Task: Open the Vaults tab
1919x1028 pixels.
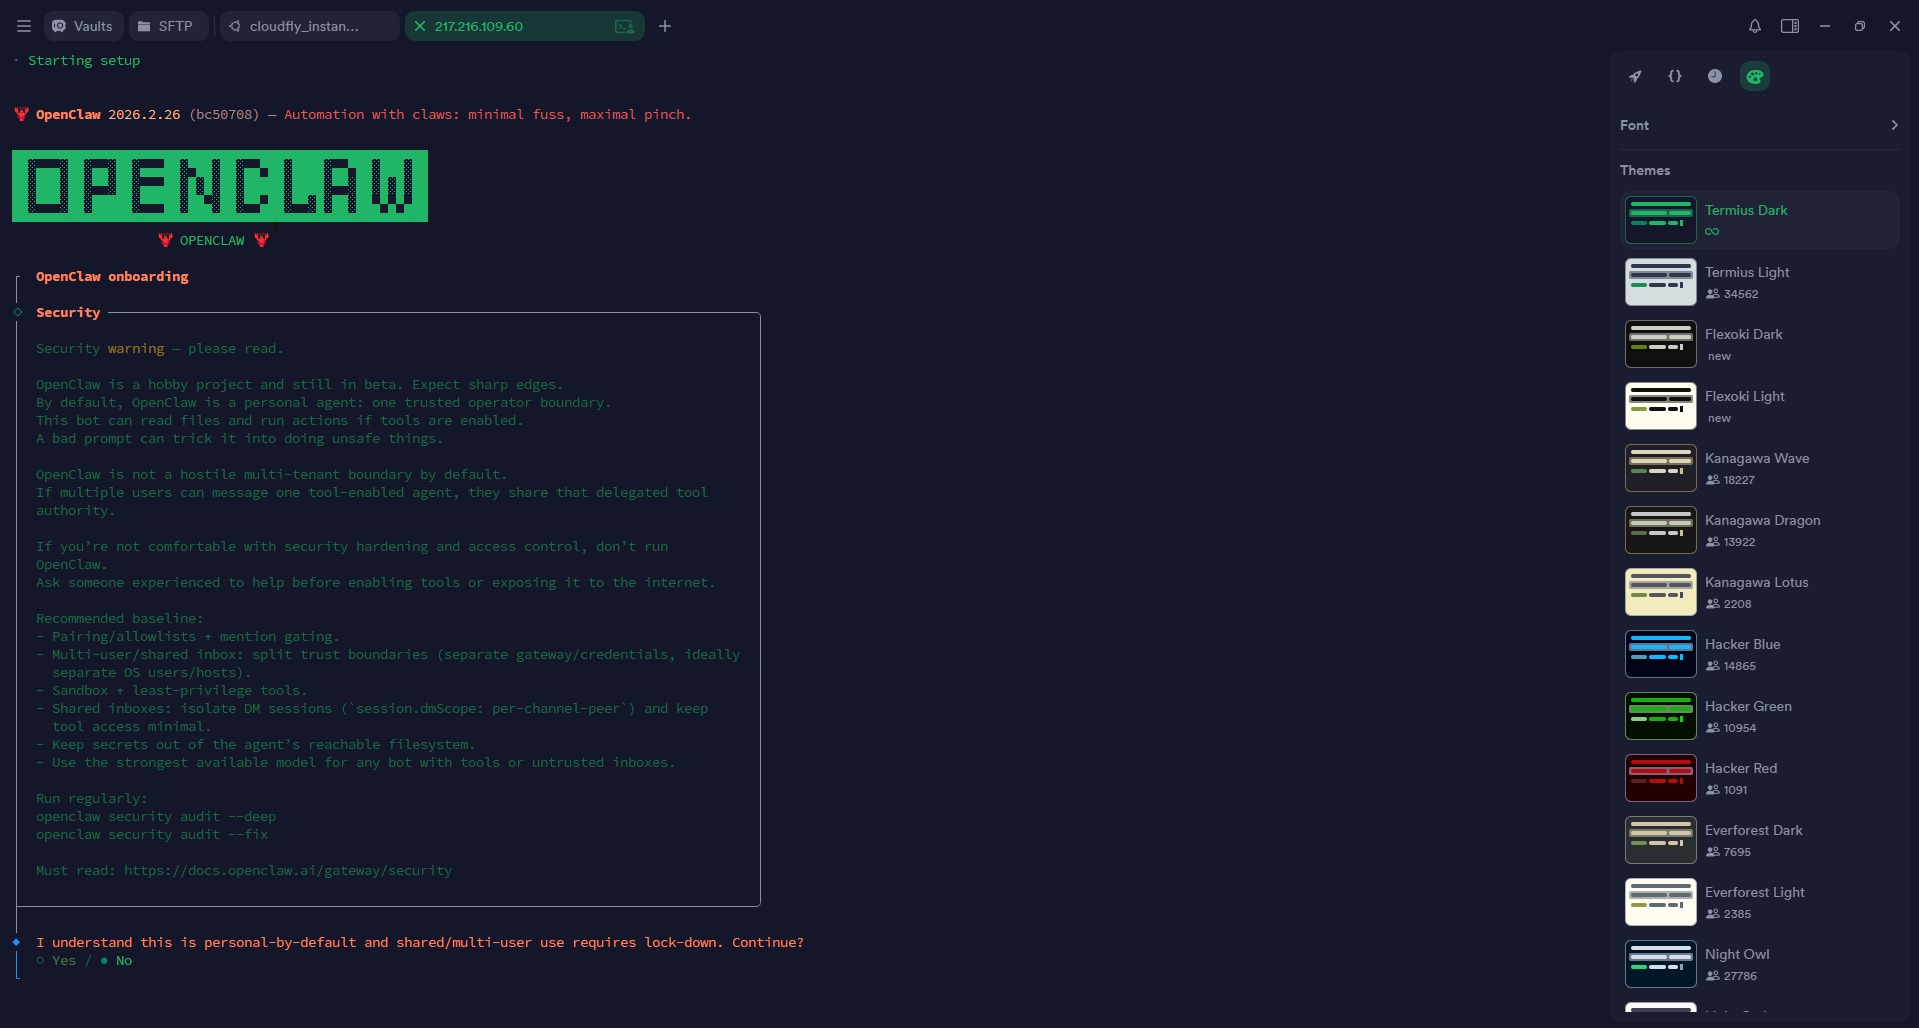Action: tap(84, 26)
